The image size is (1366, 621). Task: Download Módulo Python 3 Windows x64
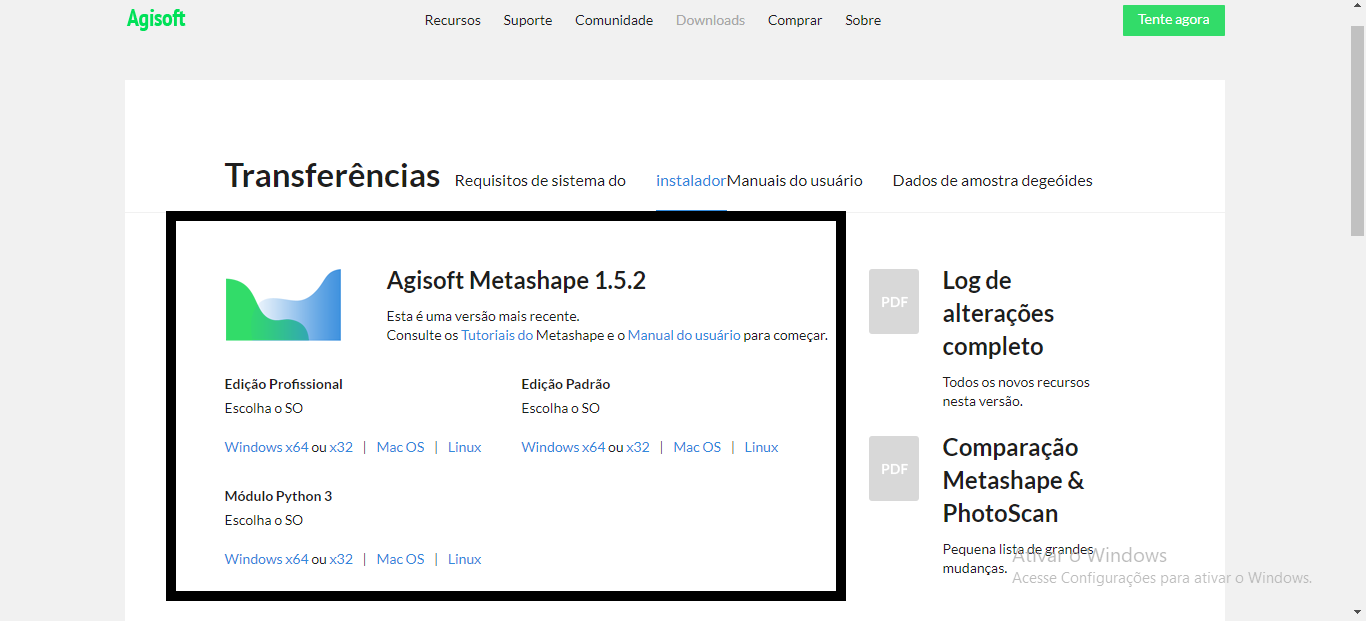(x=266, y=559)
